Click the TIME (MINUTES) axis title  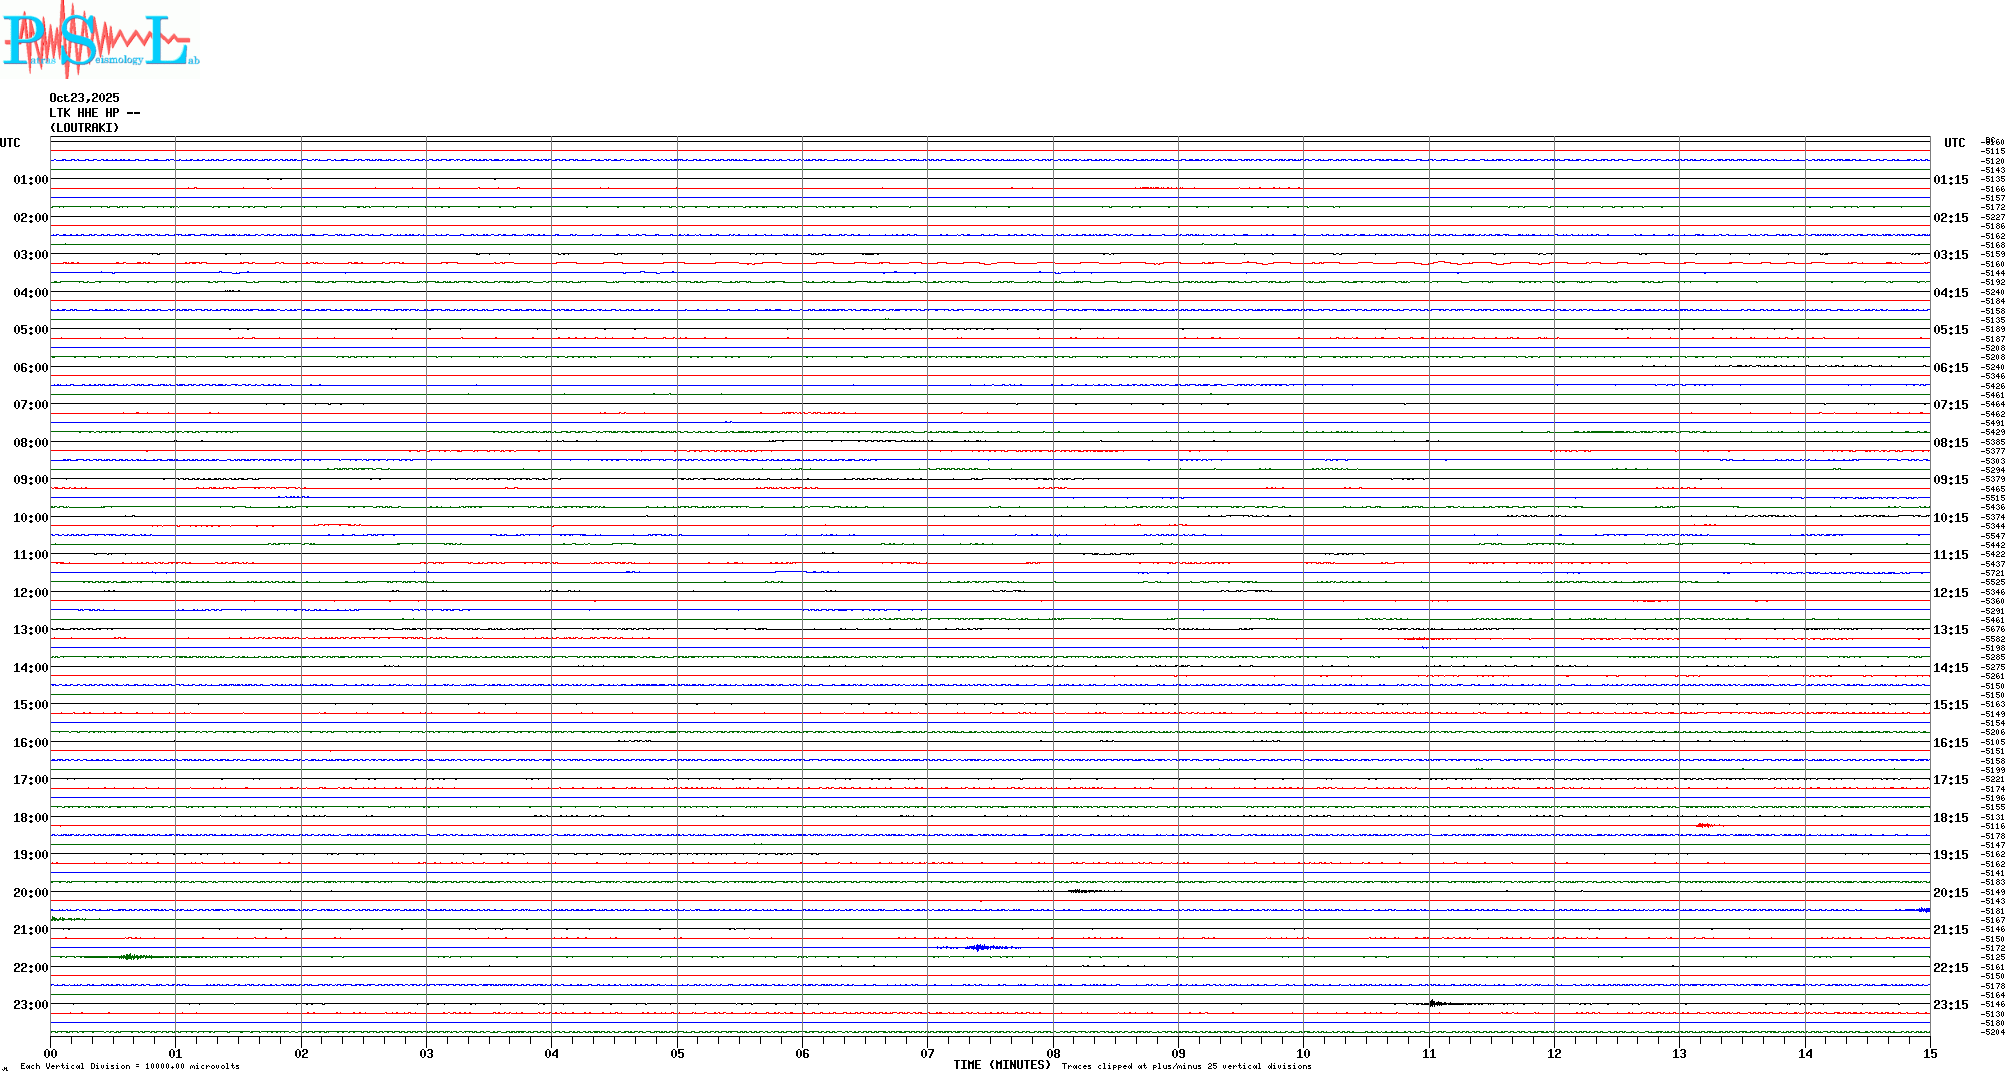click(1001, 1065)
